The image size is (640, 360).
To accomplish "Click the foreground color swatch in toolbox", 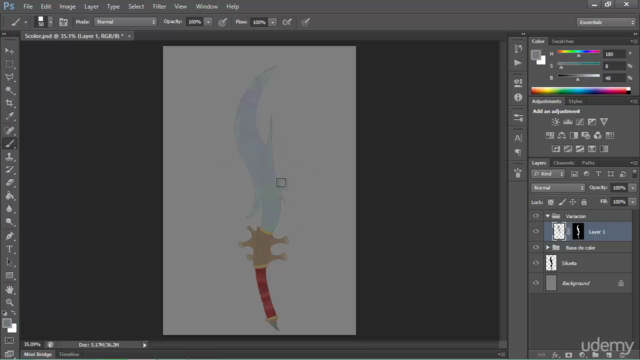I will point(7,323).
